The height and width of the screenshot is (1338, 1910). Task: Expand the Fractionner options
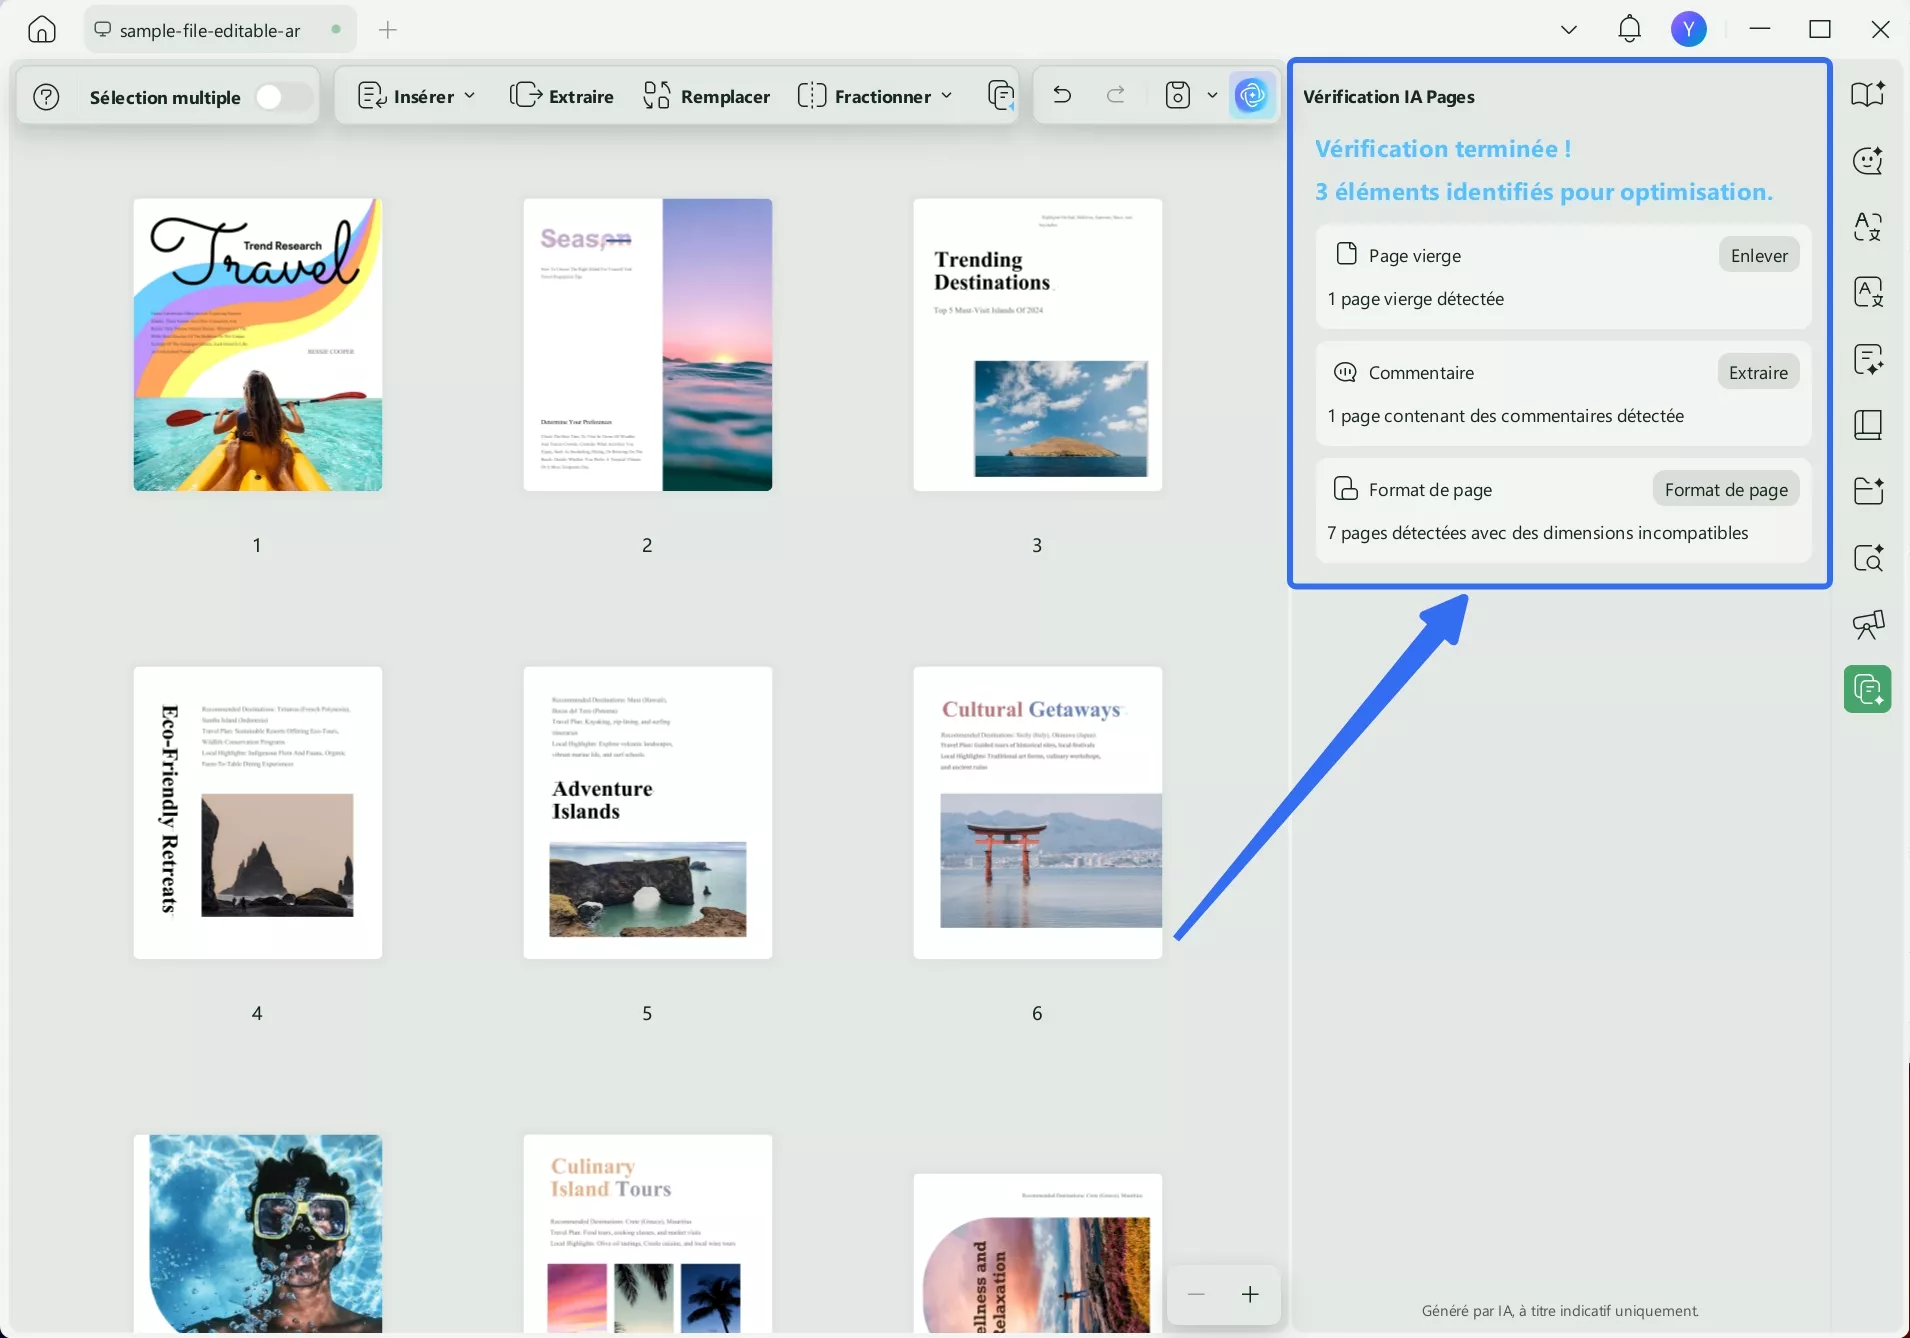[948, 95]
